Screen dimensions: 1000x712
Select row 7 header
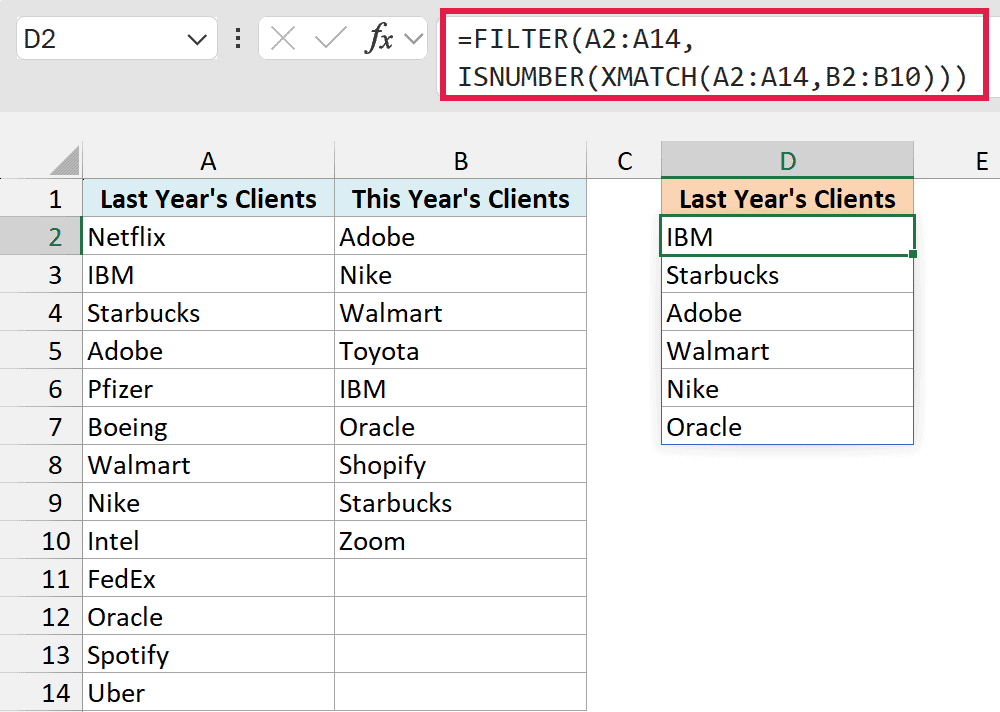click(x=41, y=426)
